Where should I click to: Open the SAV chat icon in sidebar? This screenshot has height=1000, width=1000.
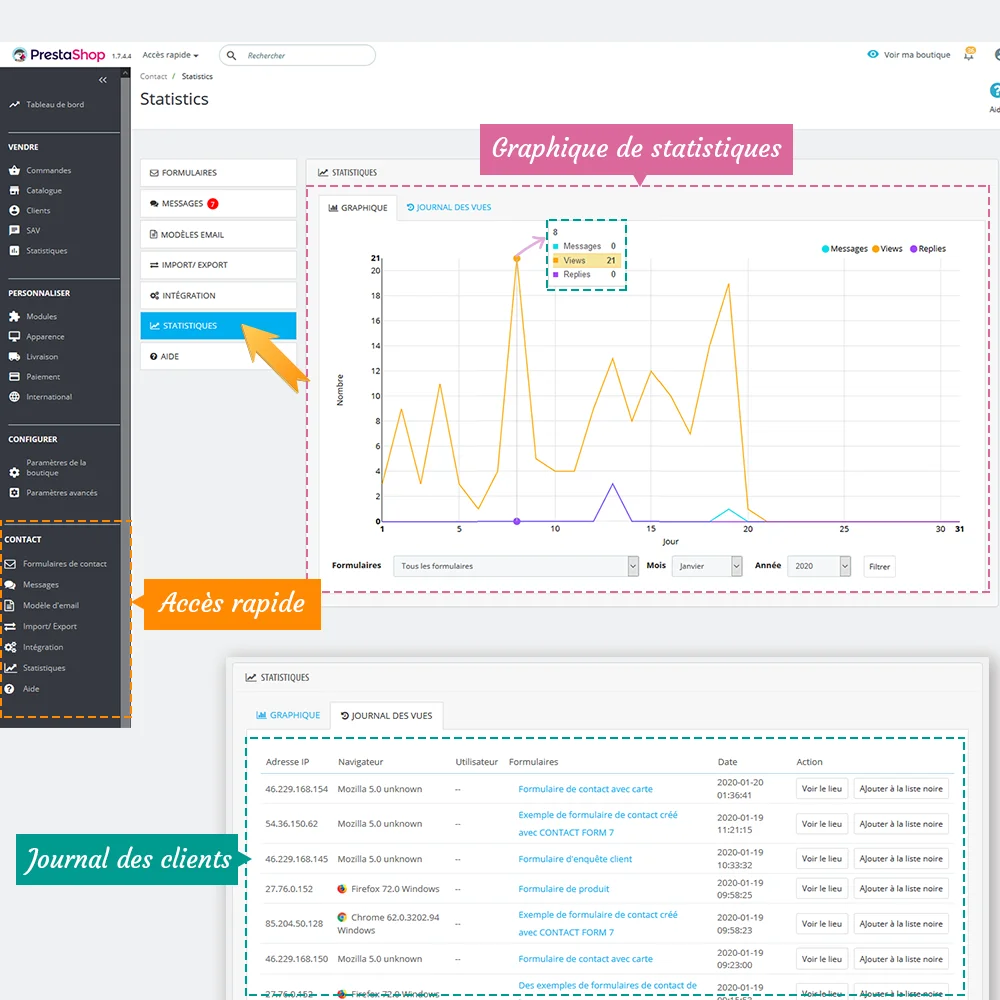[x=14, y=230]
